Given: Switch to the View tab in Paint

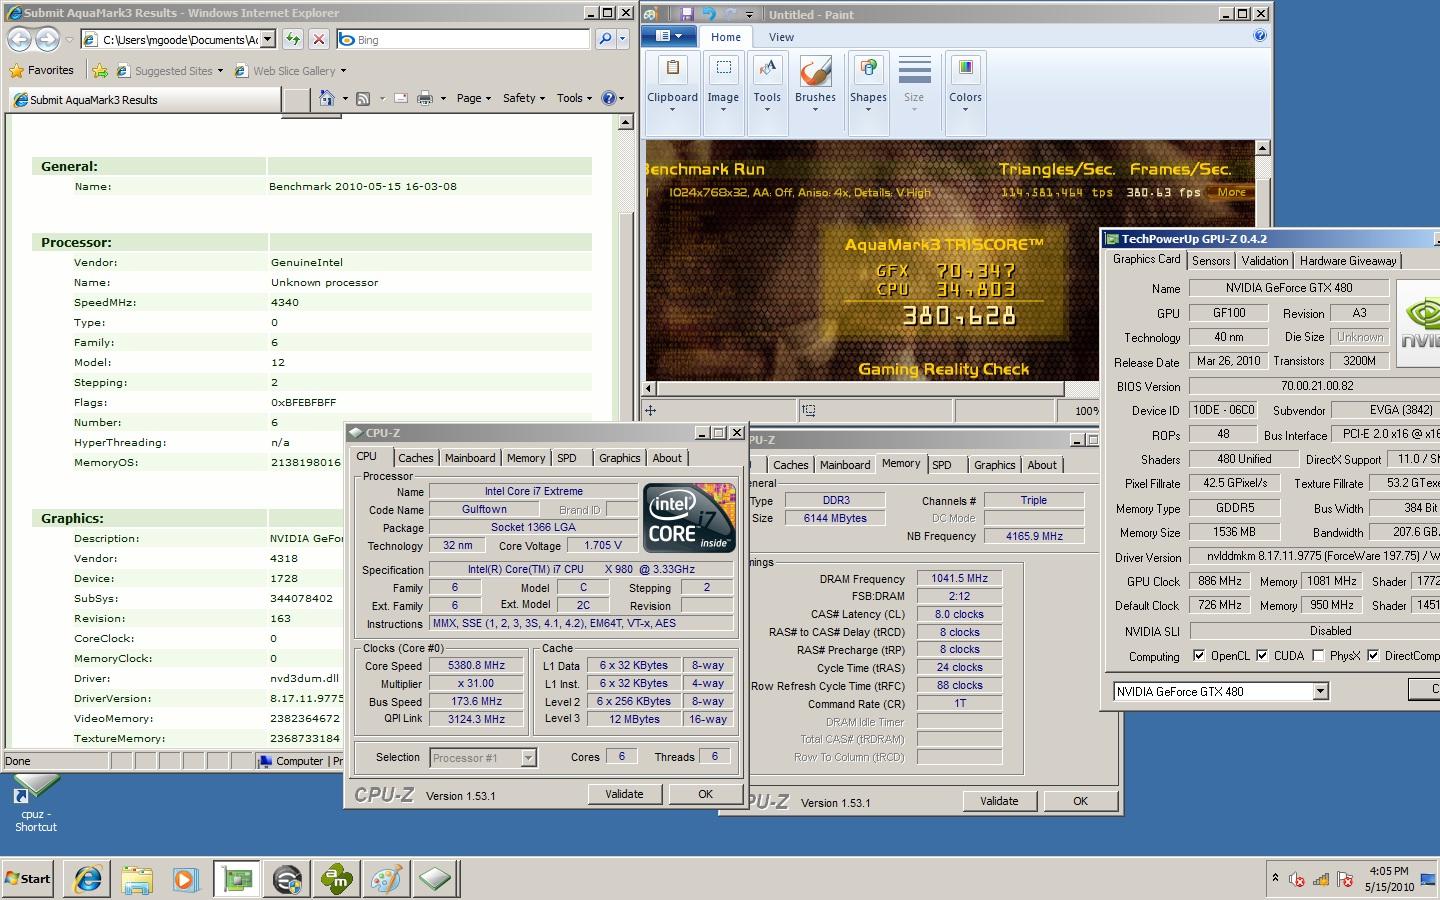Looking at the screenshot, I should (x=781, y=37).
